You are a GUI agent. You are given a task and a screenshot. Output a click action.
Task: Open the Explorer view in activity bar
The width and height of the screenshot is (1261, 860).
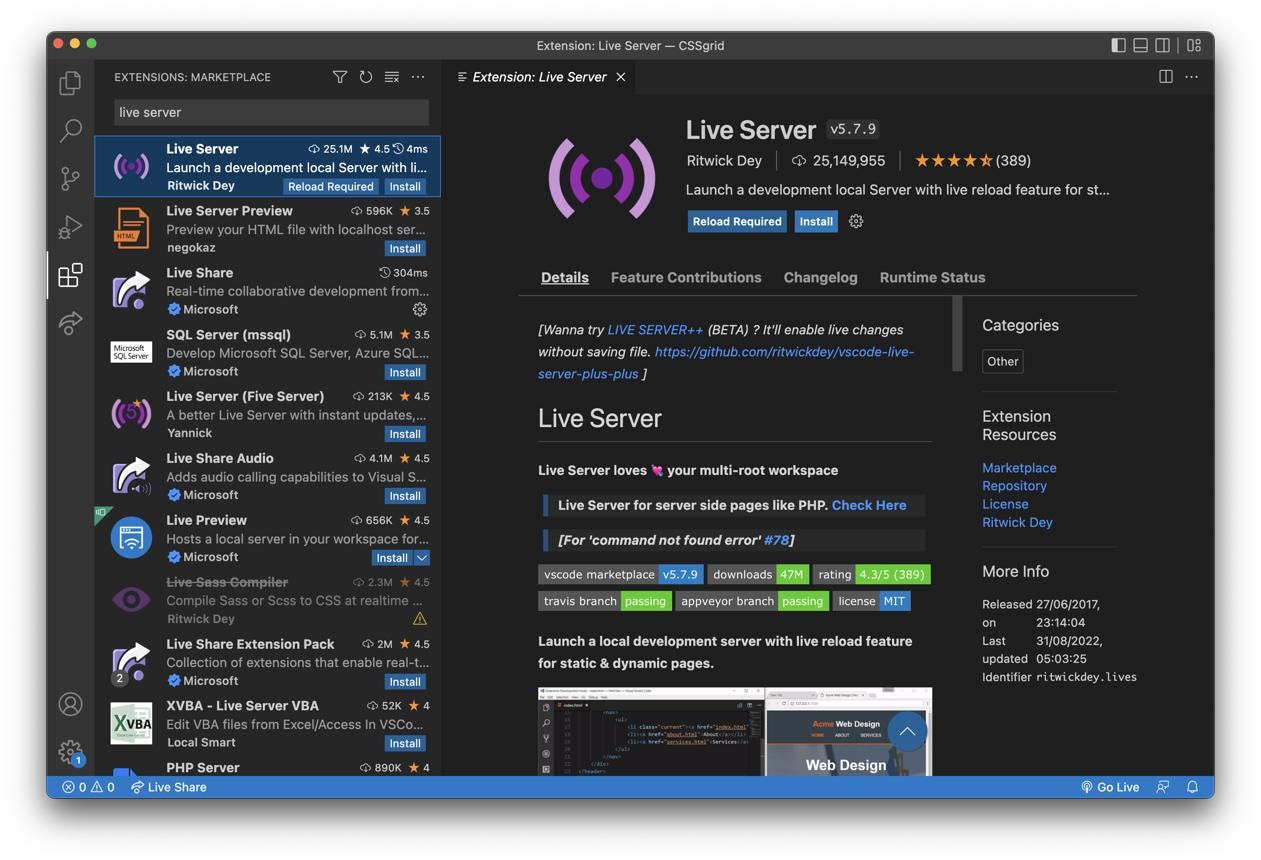[70, 83]
